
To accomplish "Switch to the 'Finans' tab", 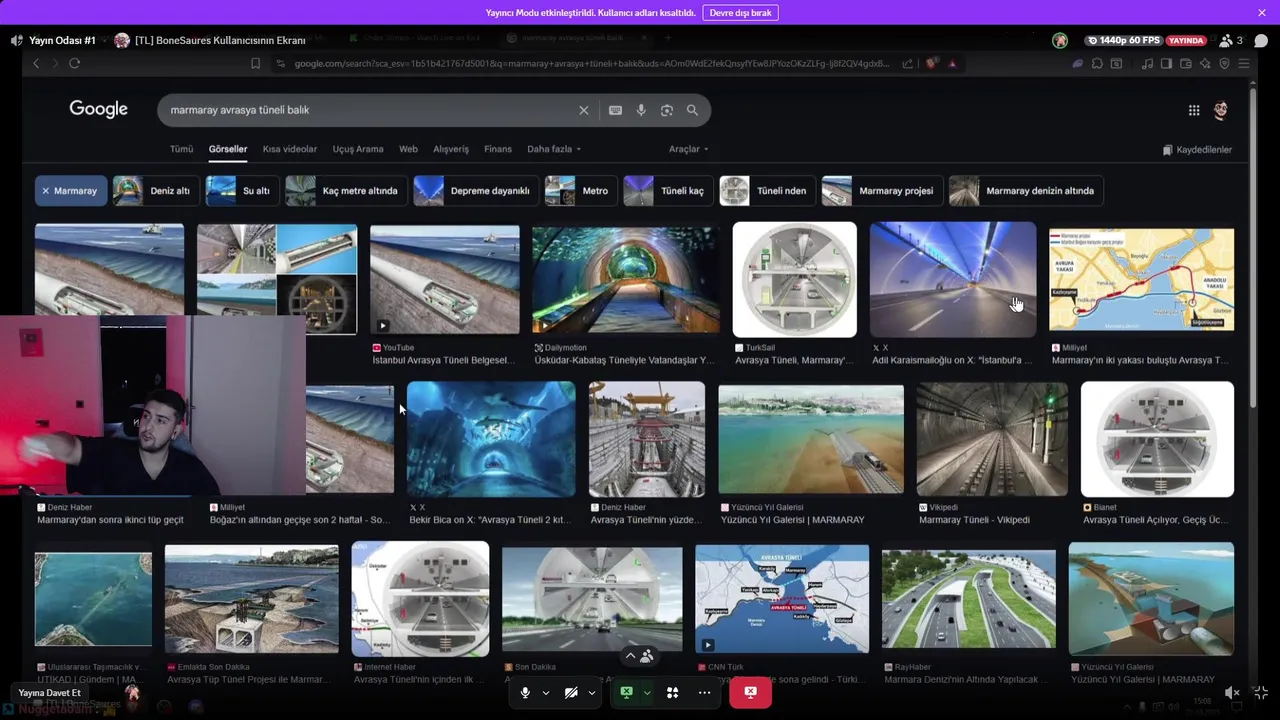I will [x=498, y=149].
